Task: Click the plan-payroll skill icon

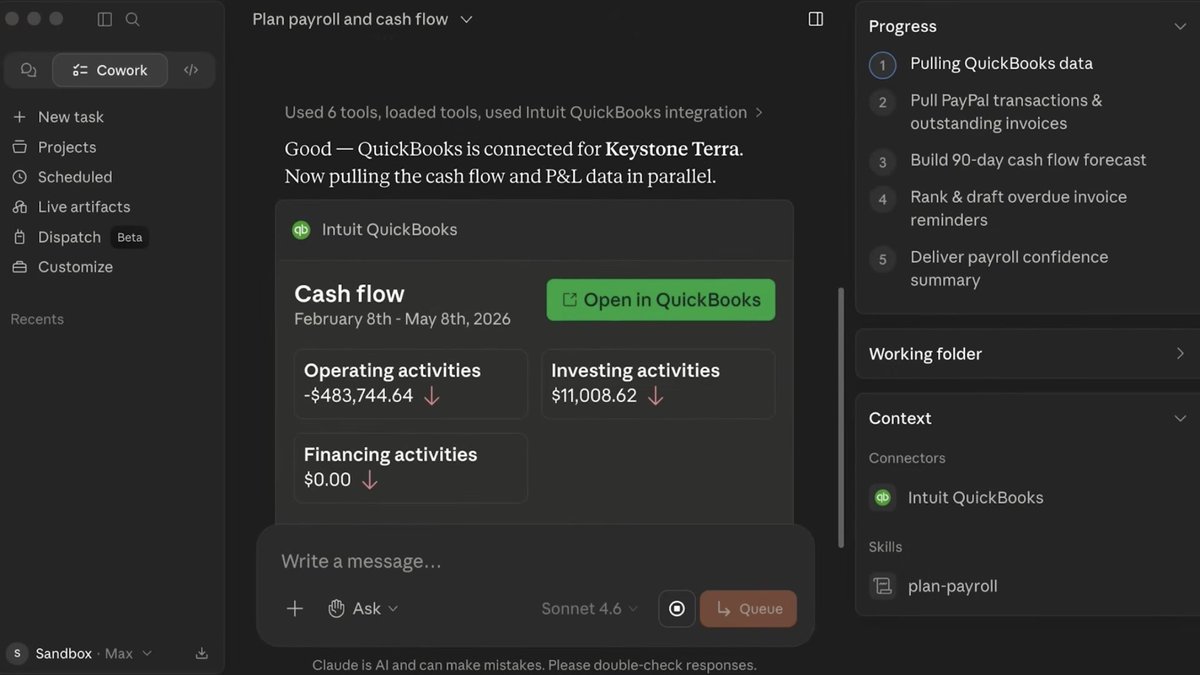Action: coord(882,586)
